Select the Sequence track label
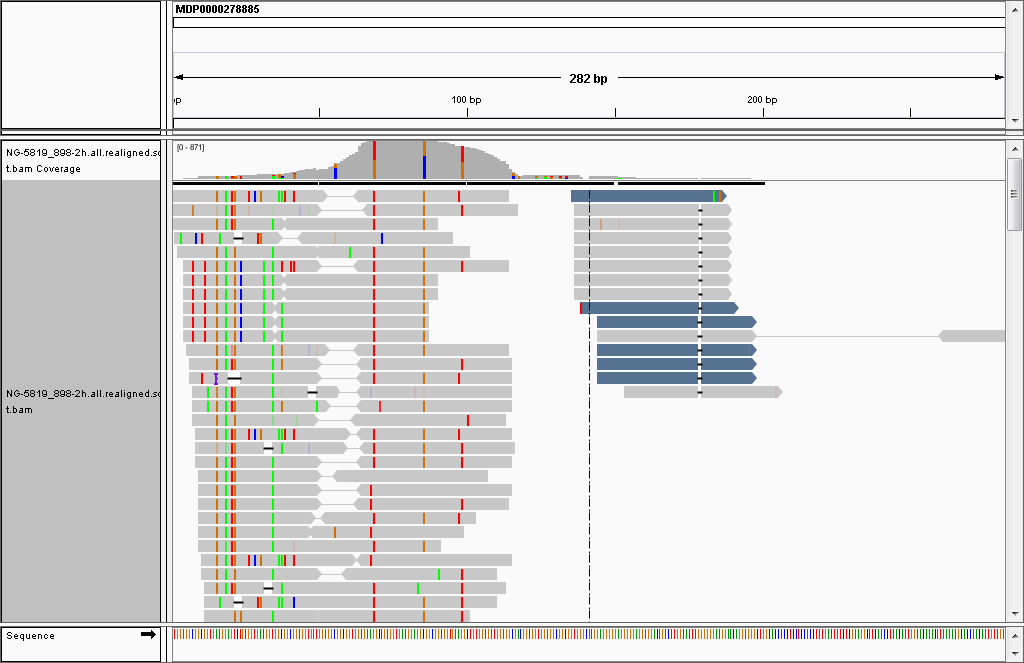1024x663 pixels. 31,636
